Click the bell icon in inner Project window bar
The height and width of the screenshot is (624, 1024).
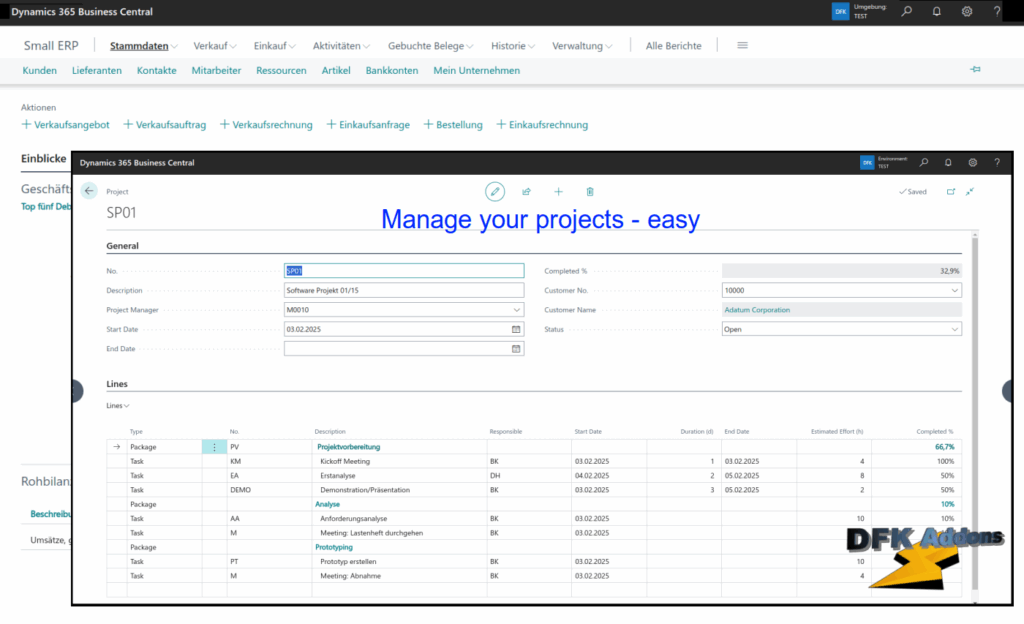coord(948,163)
